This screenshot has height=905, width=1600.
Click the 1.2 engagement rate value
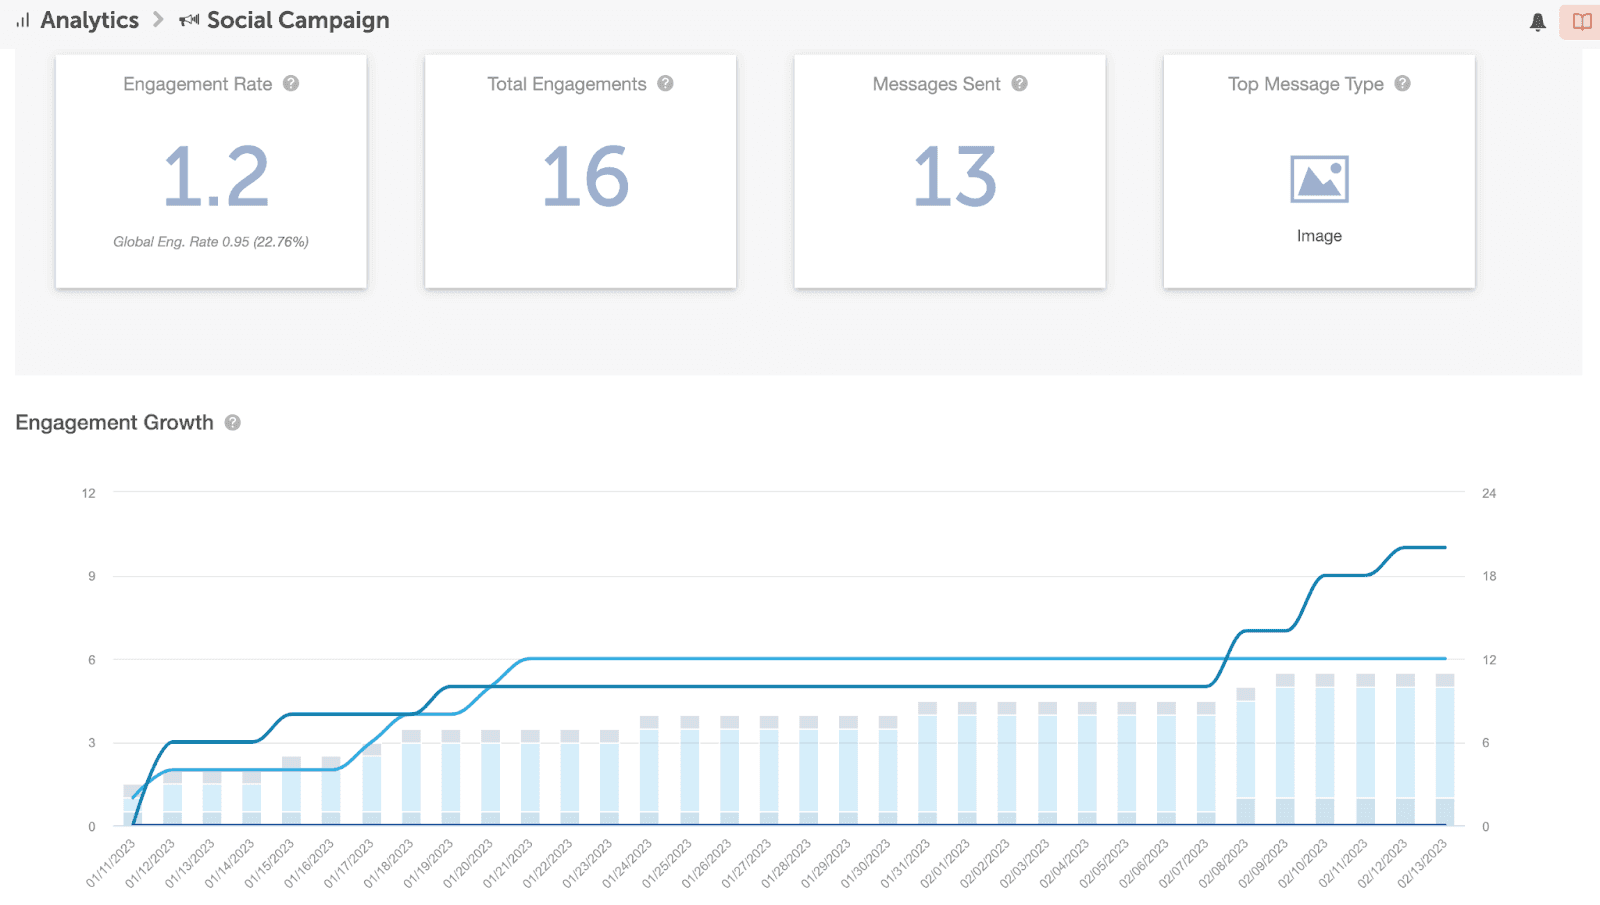point(216,177)
